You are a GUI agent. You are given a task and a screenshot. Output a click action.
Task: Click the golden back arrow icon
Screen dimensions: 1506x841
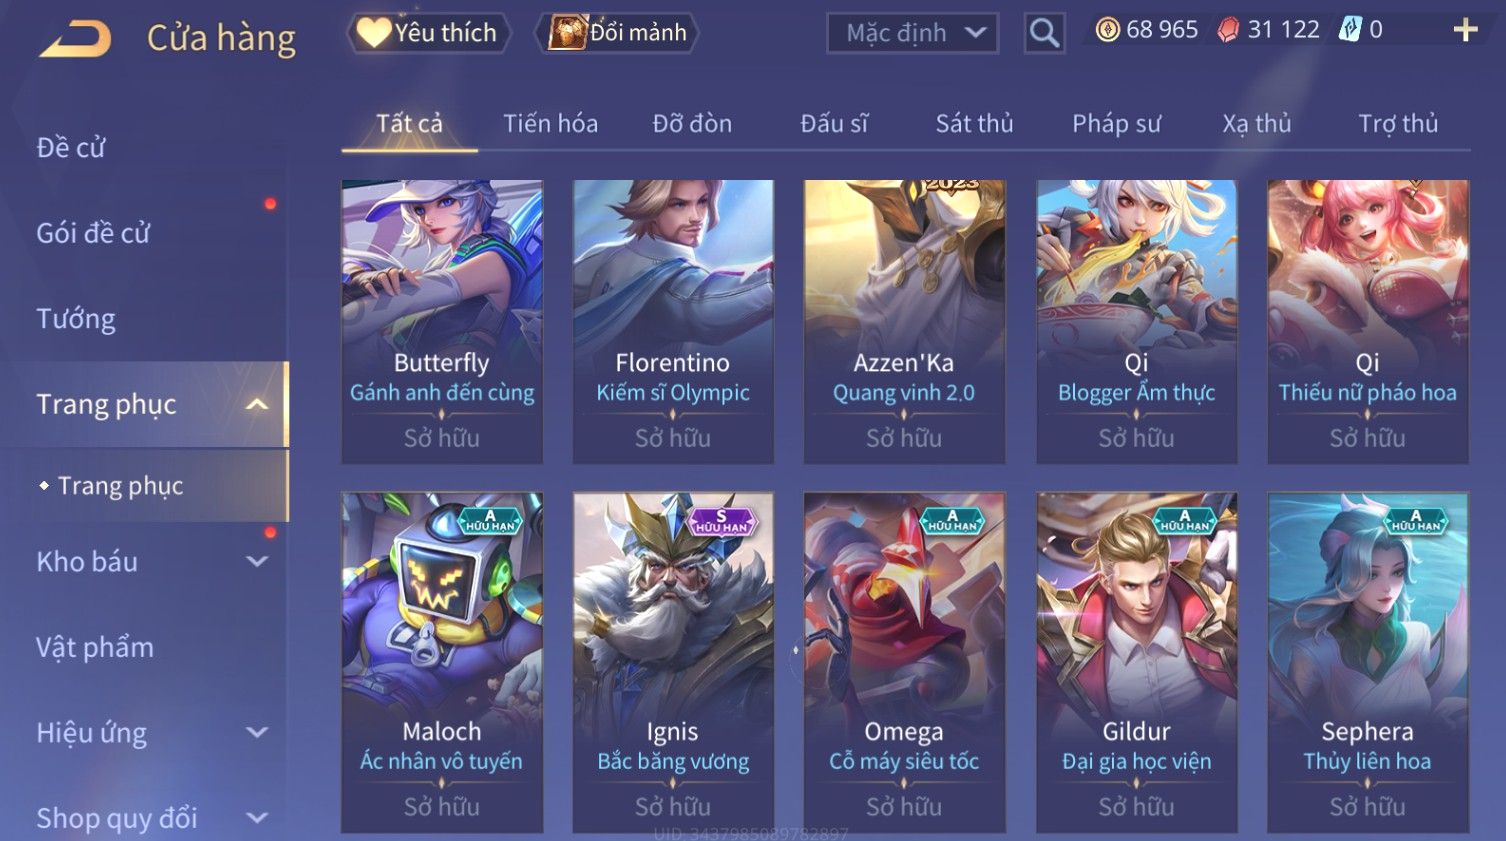coord(75,38)
